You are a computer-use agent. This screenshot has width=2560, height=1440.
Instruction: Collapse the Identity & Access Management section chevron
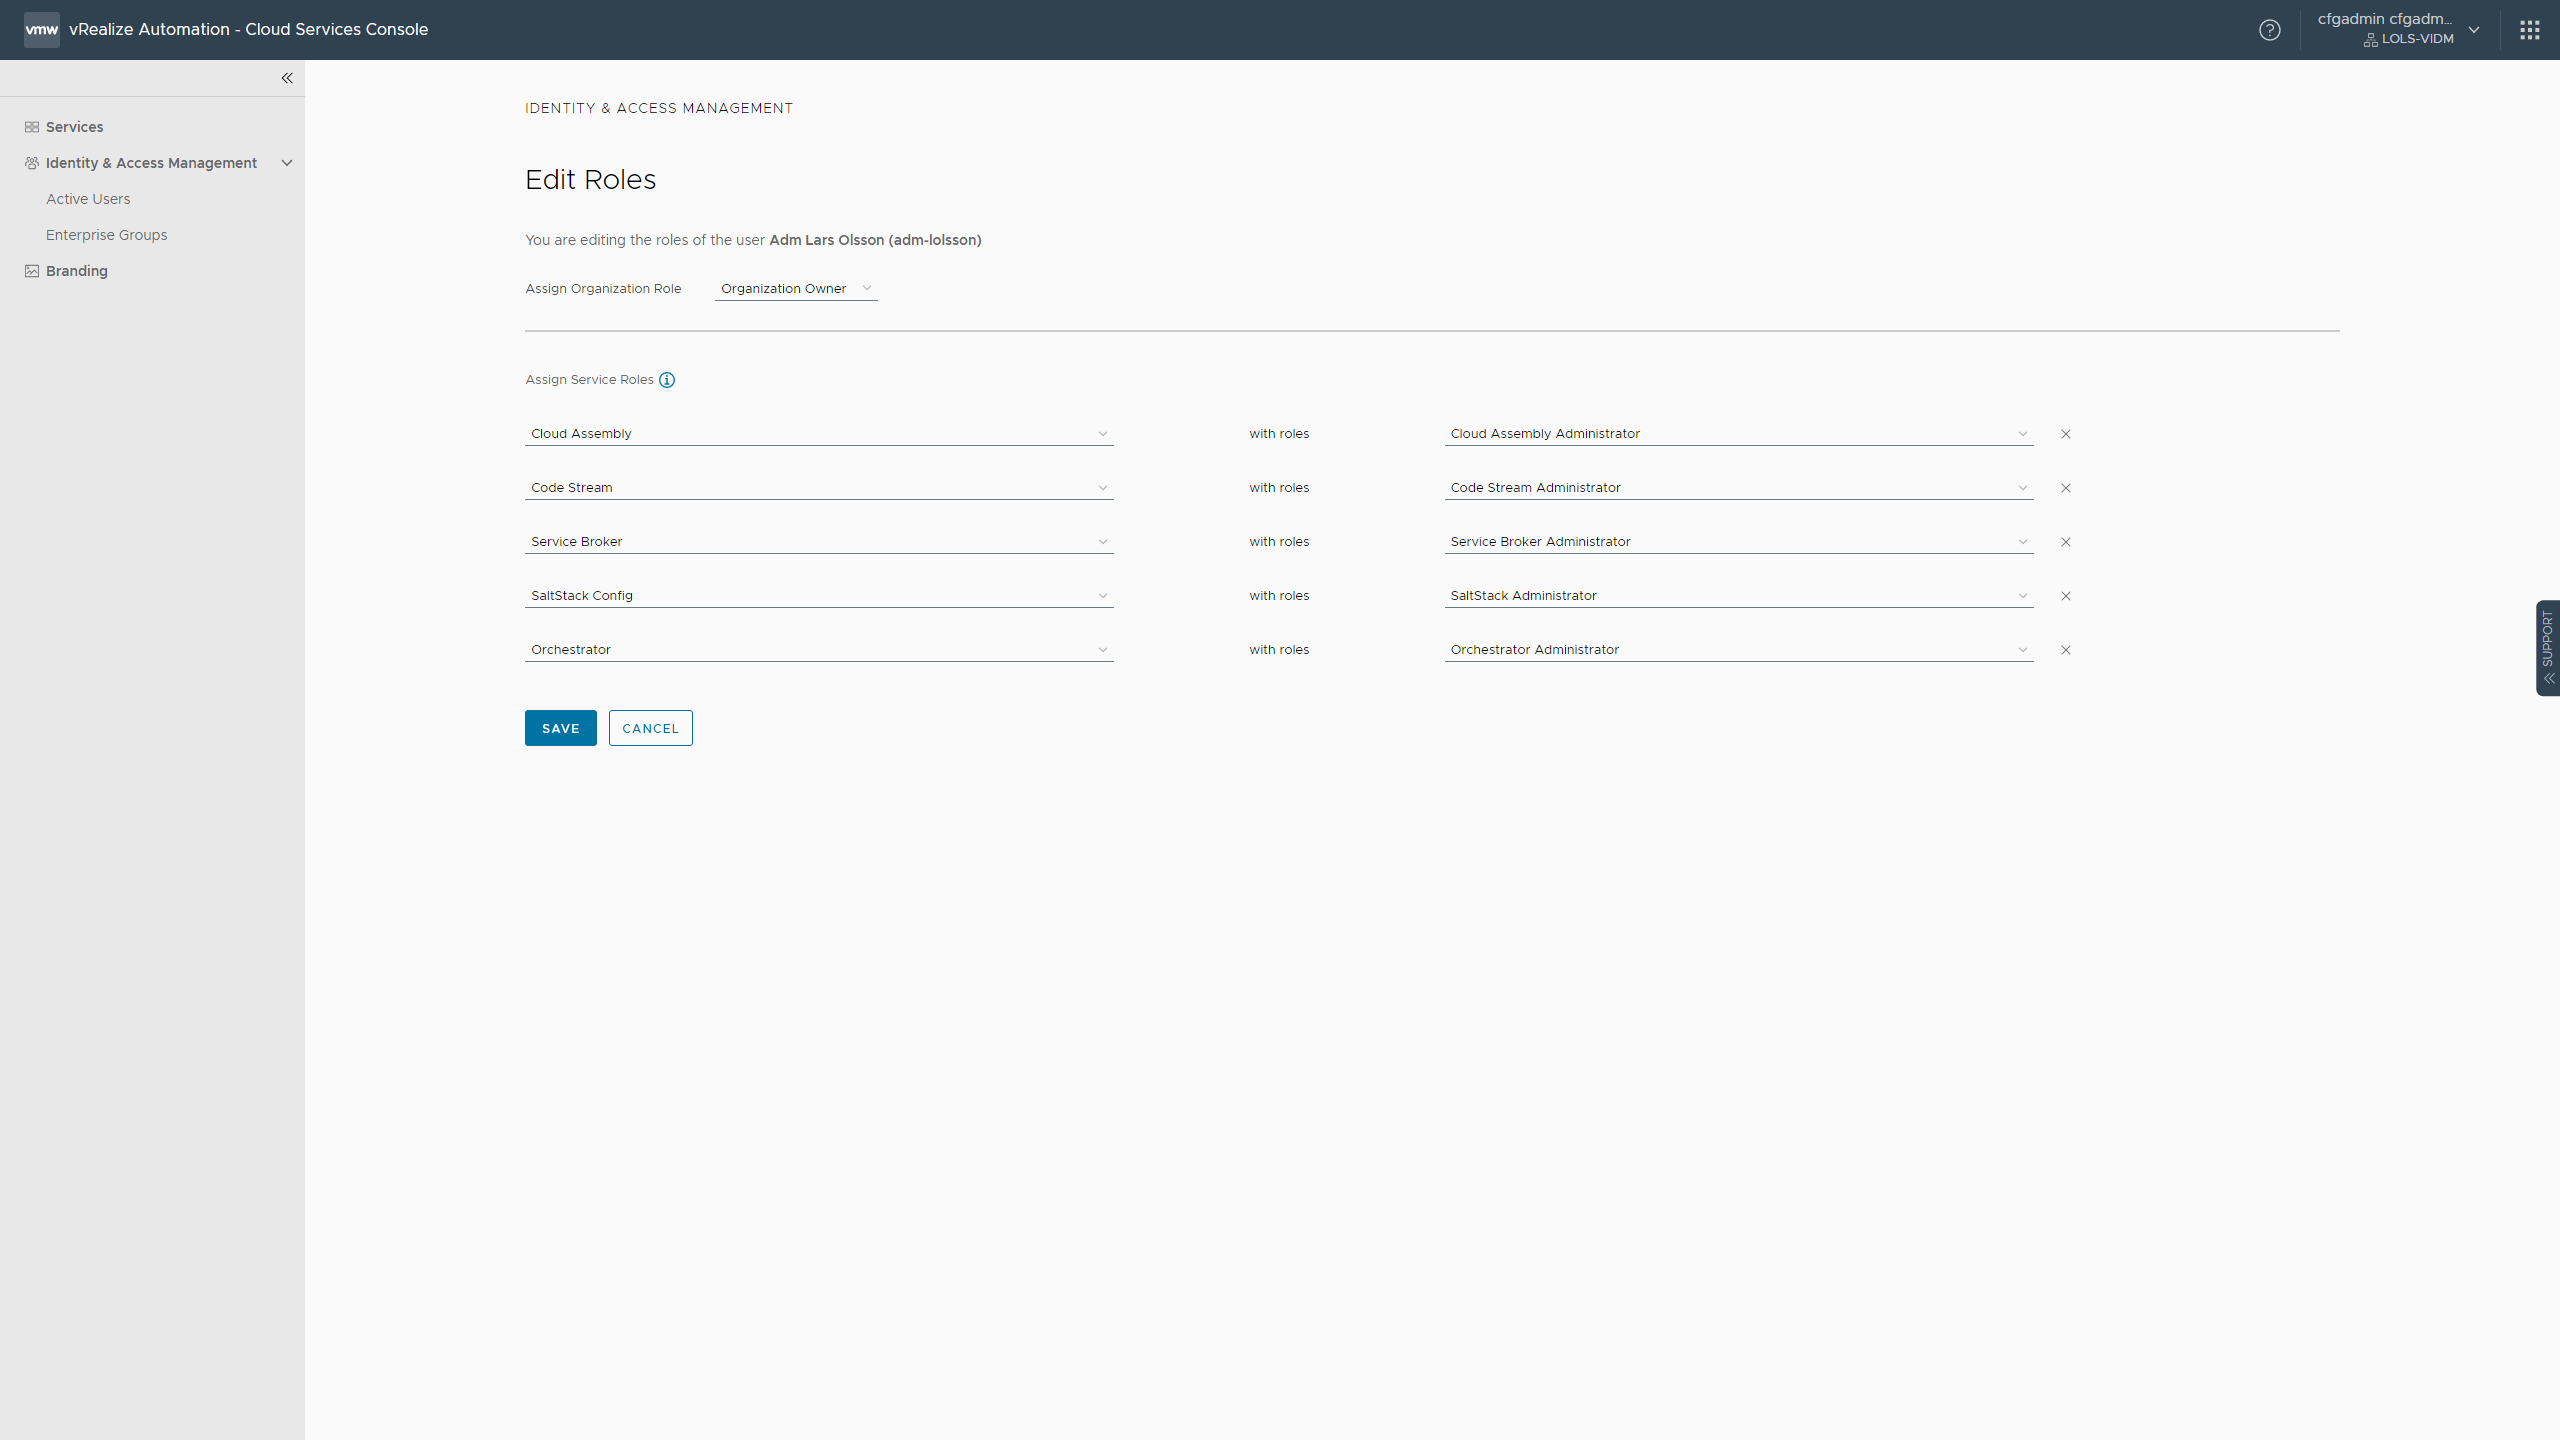click(x=287, y=163)
